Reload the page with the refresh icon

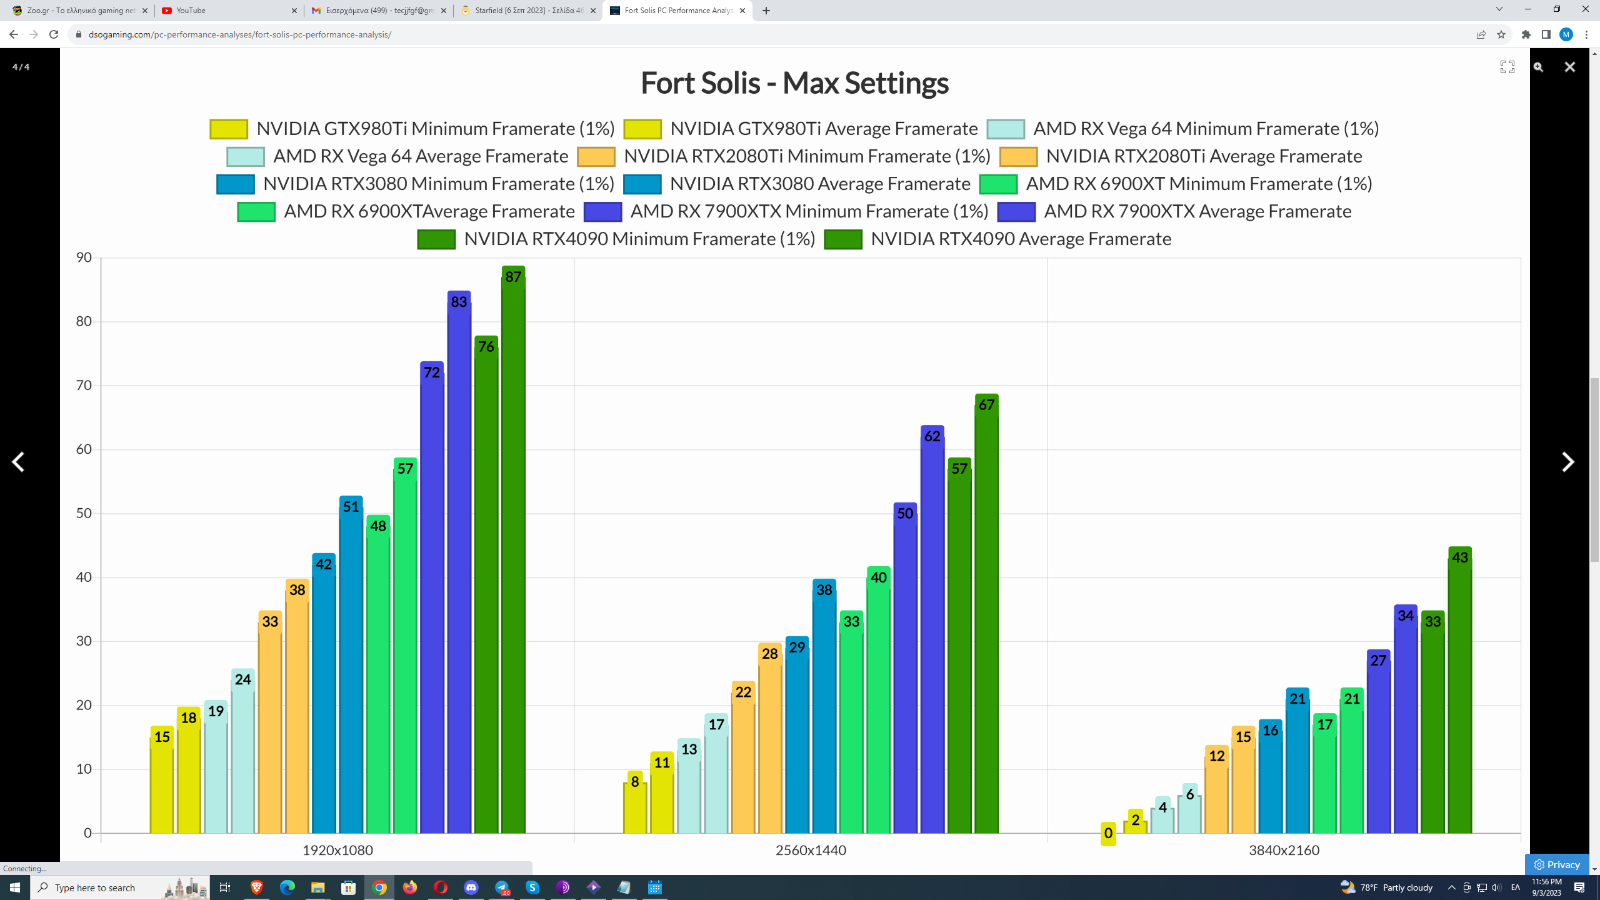pos(54,34)
